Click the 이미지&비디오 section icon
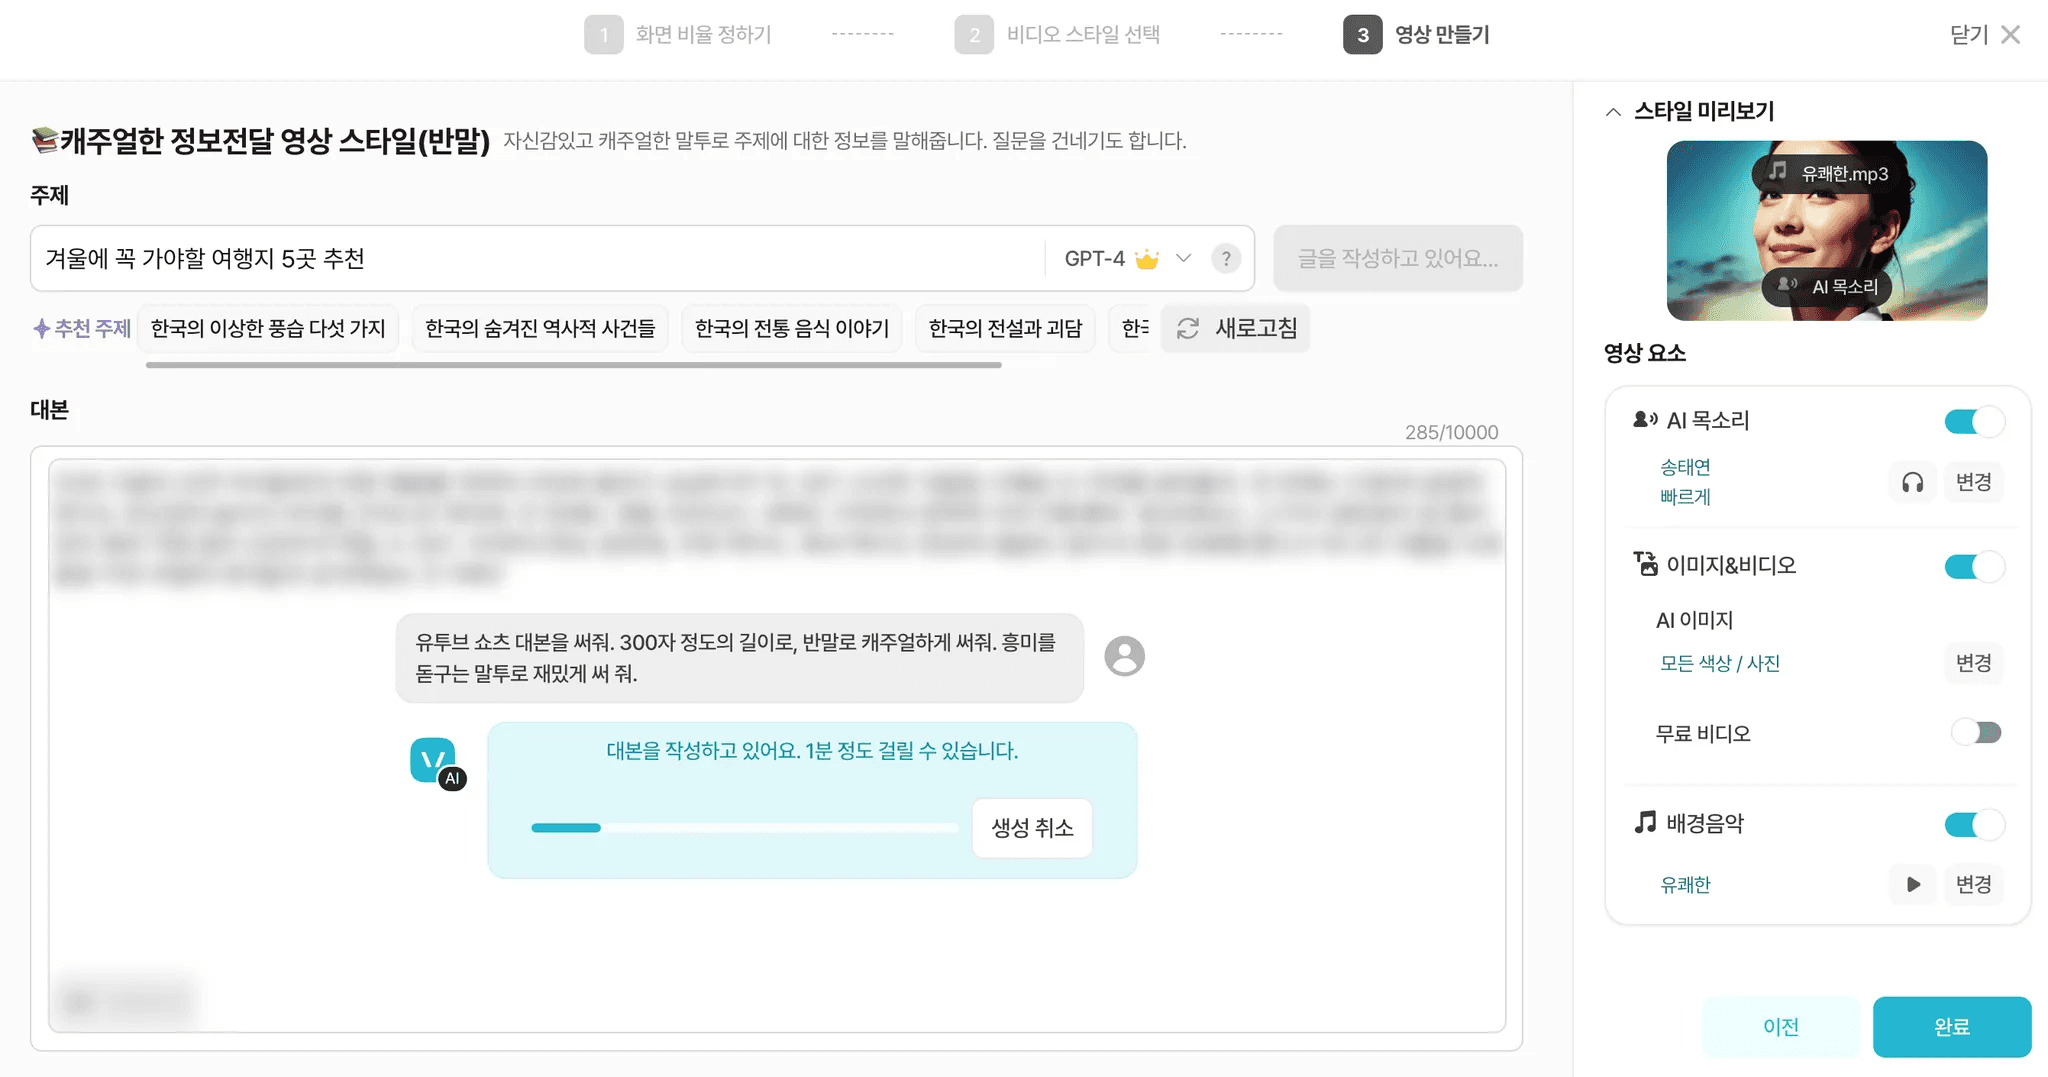 (1646, 564)
